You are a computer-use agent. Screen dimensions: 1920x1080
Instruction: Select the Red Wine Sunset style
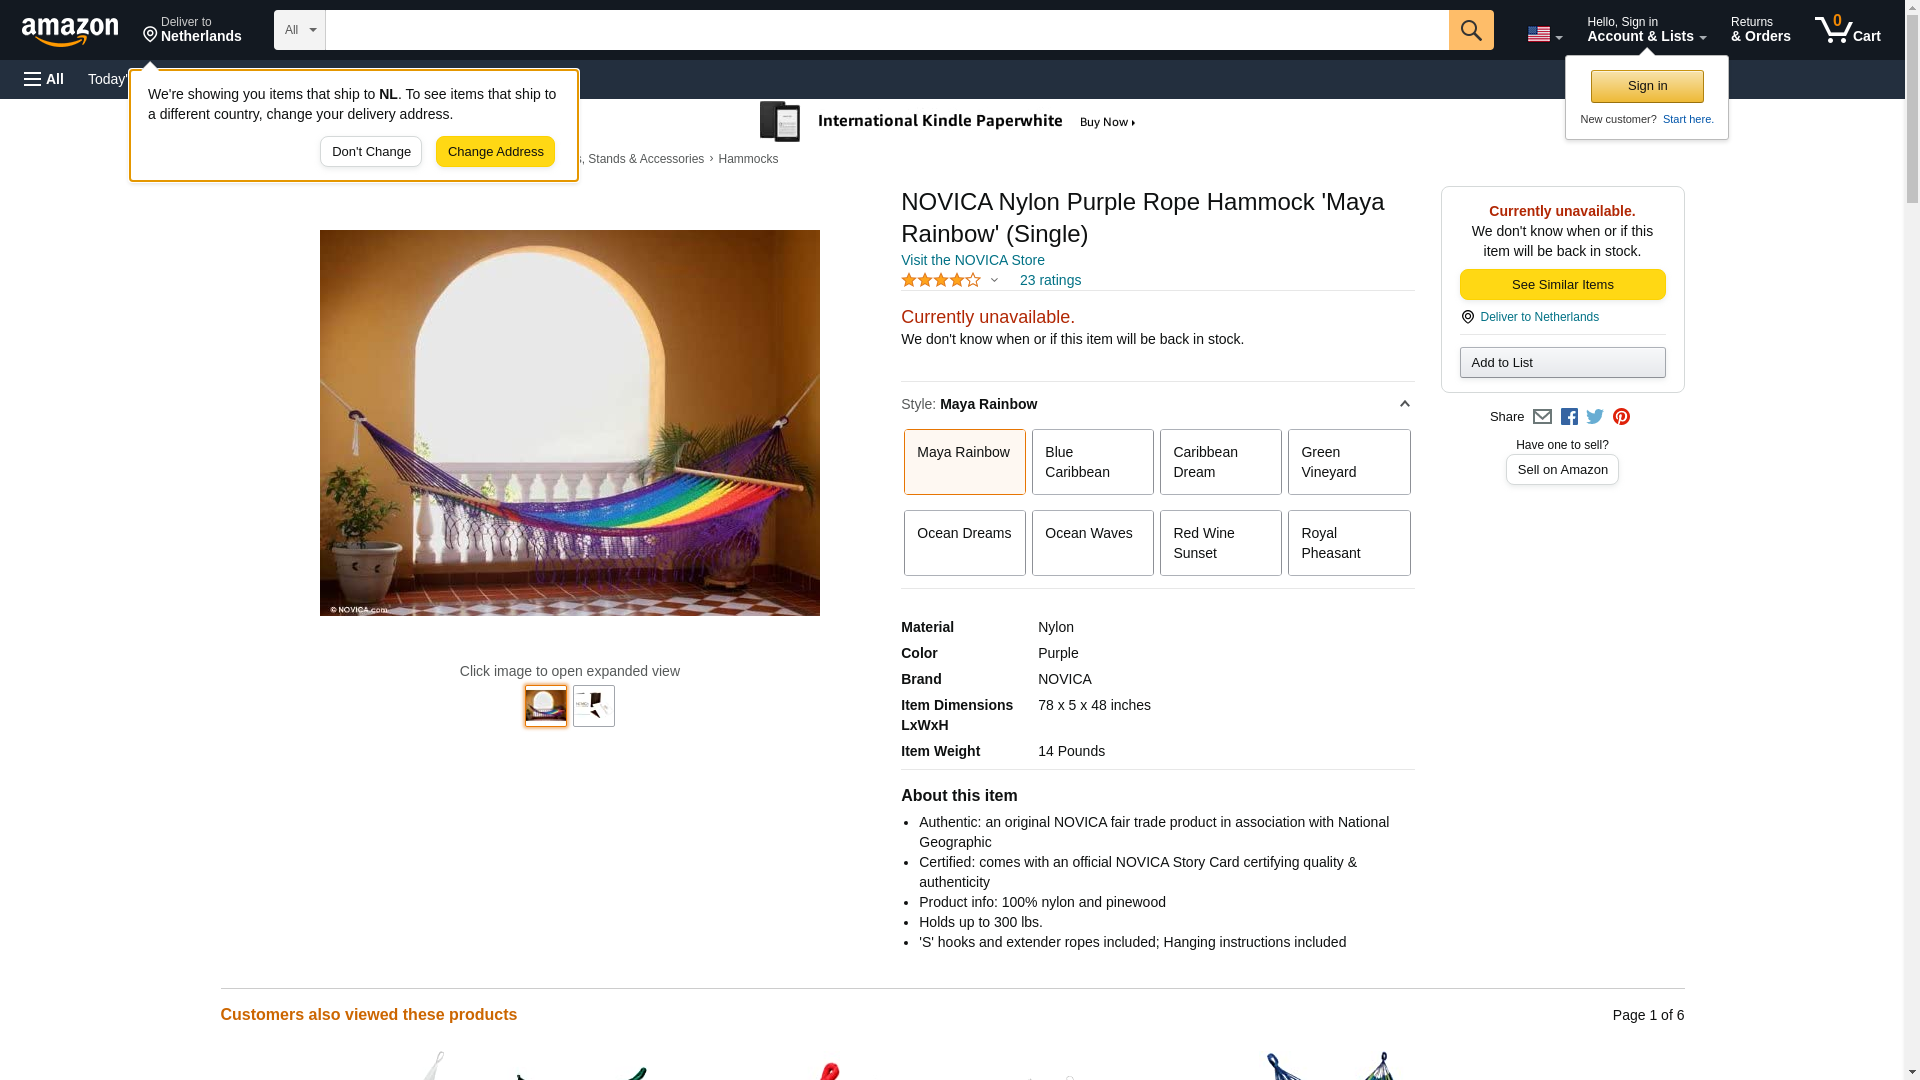click(x=1220, y=543)
